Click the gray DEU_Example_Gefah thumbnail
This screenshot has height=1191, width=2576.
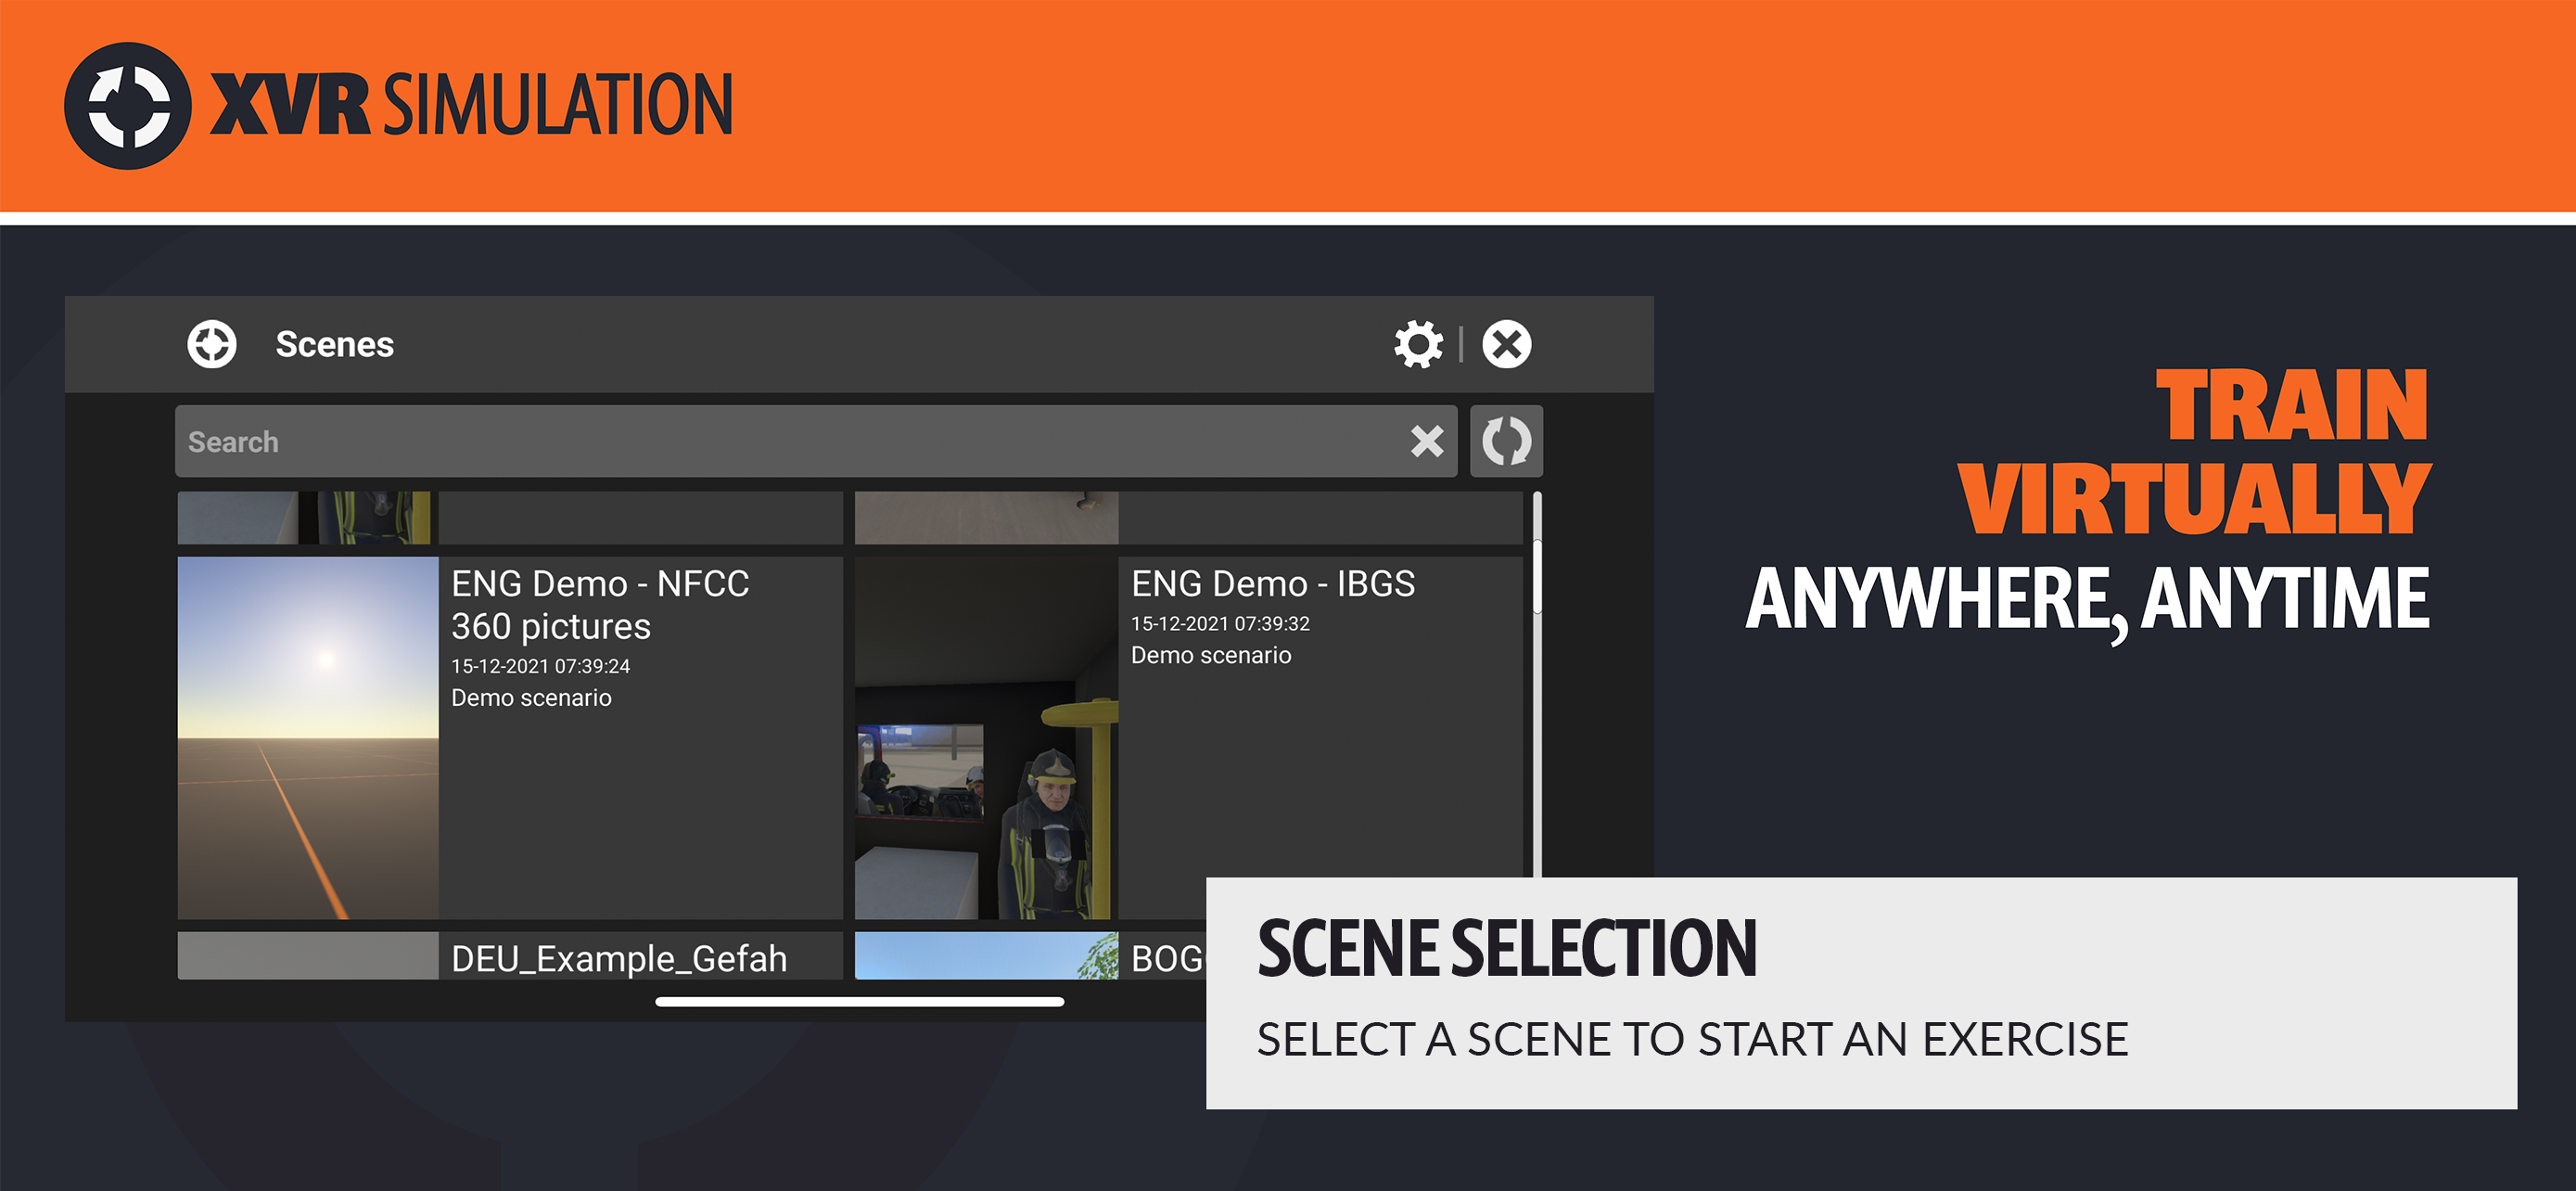tap(308, 956)
